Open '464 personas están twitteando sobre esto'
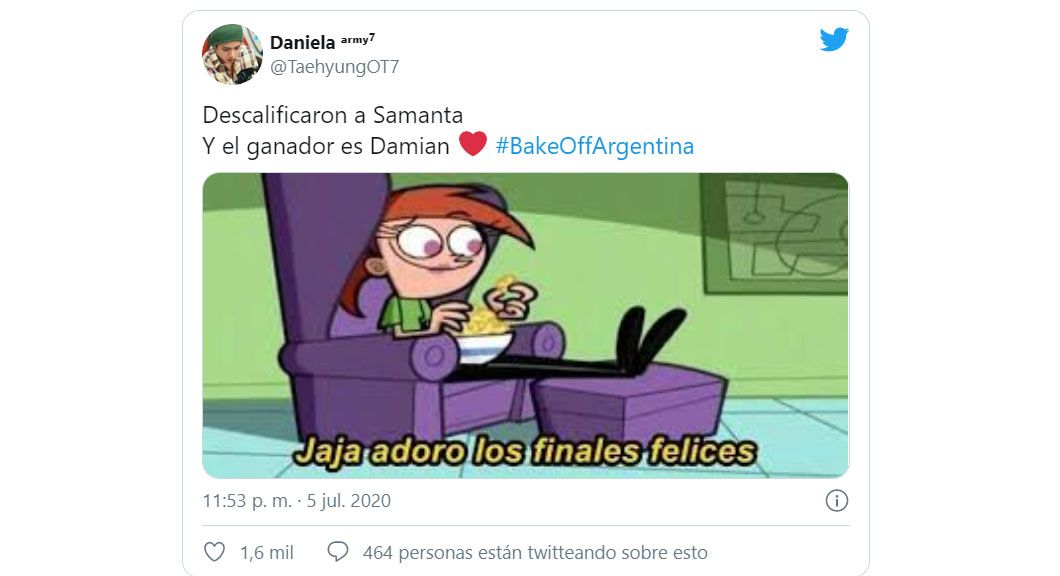 (535, 553)
